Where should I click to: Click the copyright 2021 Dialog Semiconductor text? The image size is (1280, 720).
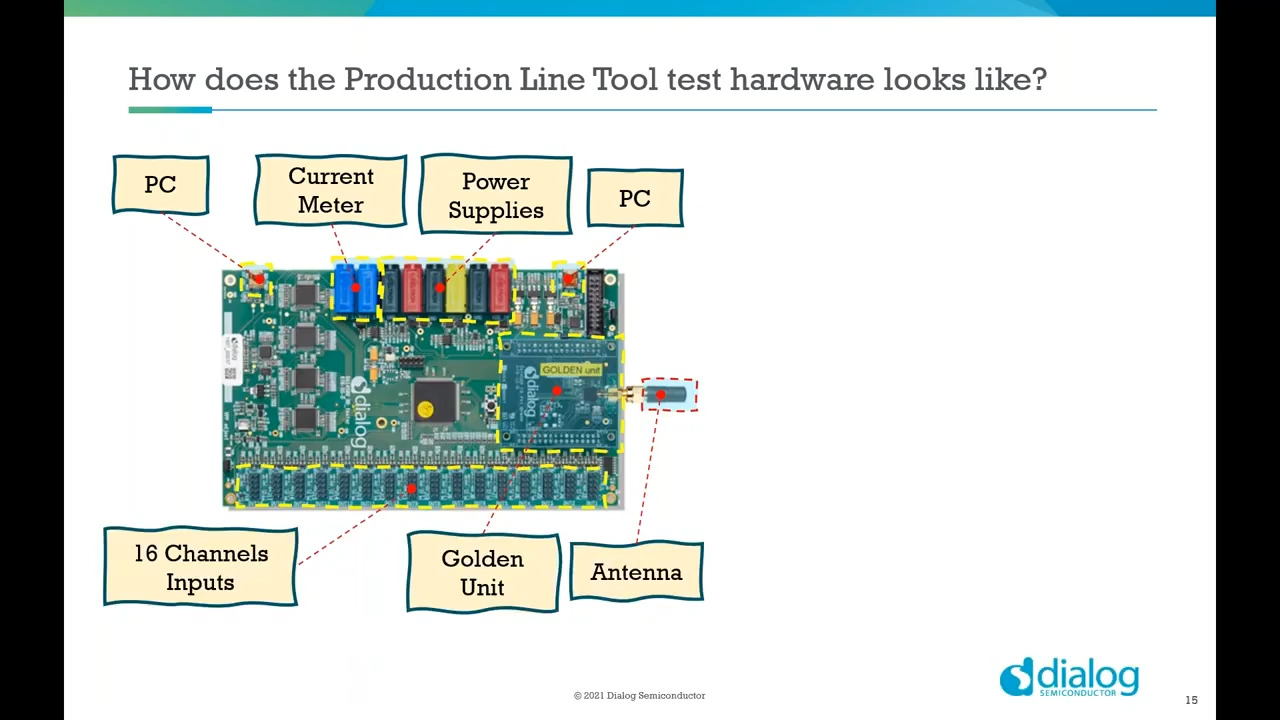coord(639,695)
